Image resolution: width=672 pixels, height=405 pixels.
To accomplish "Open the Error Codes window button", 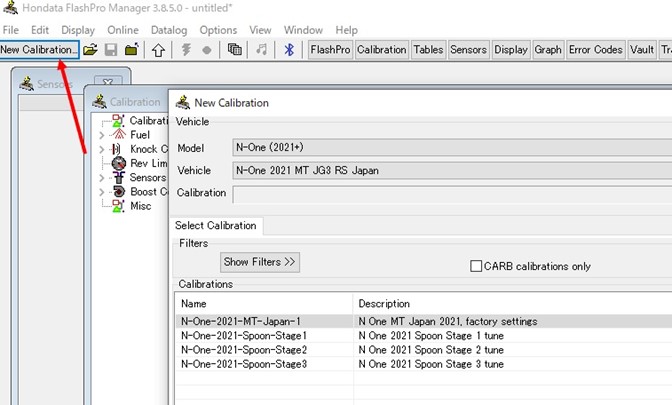I will [596, 50].
